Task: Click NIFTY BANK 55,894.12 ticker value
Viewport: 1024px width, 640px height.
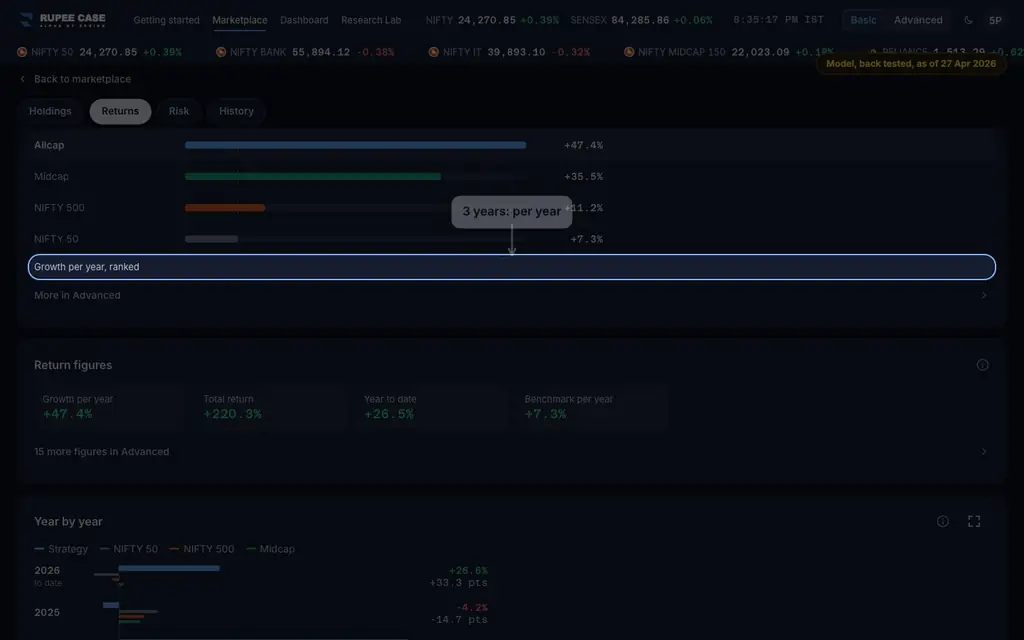Action: pyautogui.click(x=321, y=52)
